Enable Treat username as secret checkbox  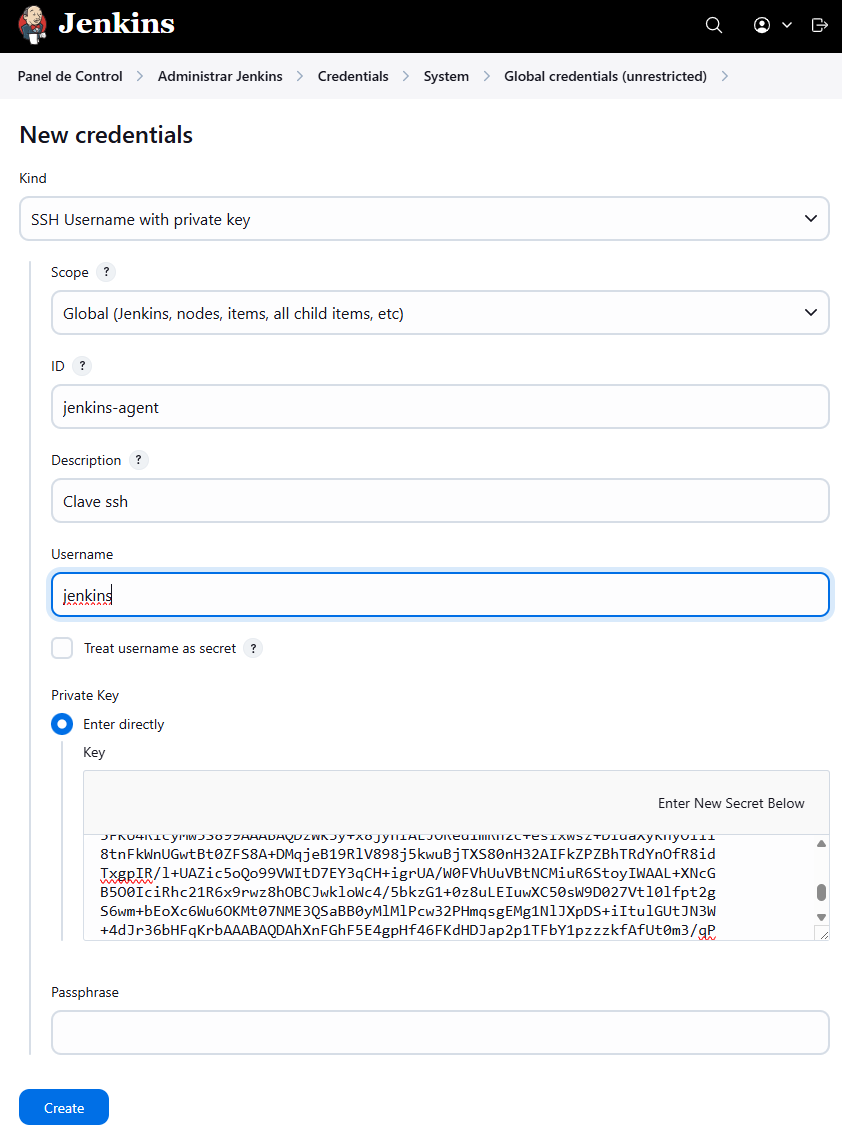62,648
